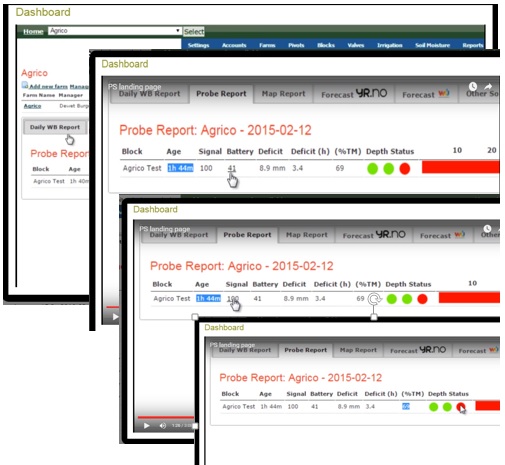Click the rotate handle icon near 69
This screenshot has height=465, width=505.
[375, 299]
